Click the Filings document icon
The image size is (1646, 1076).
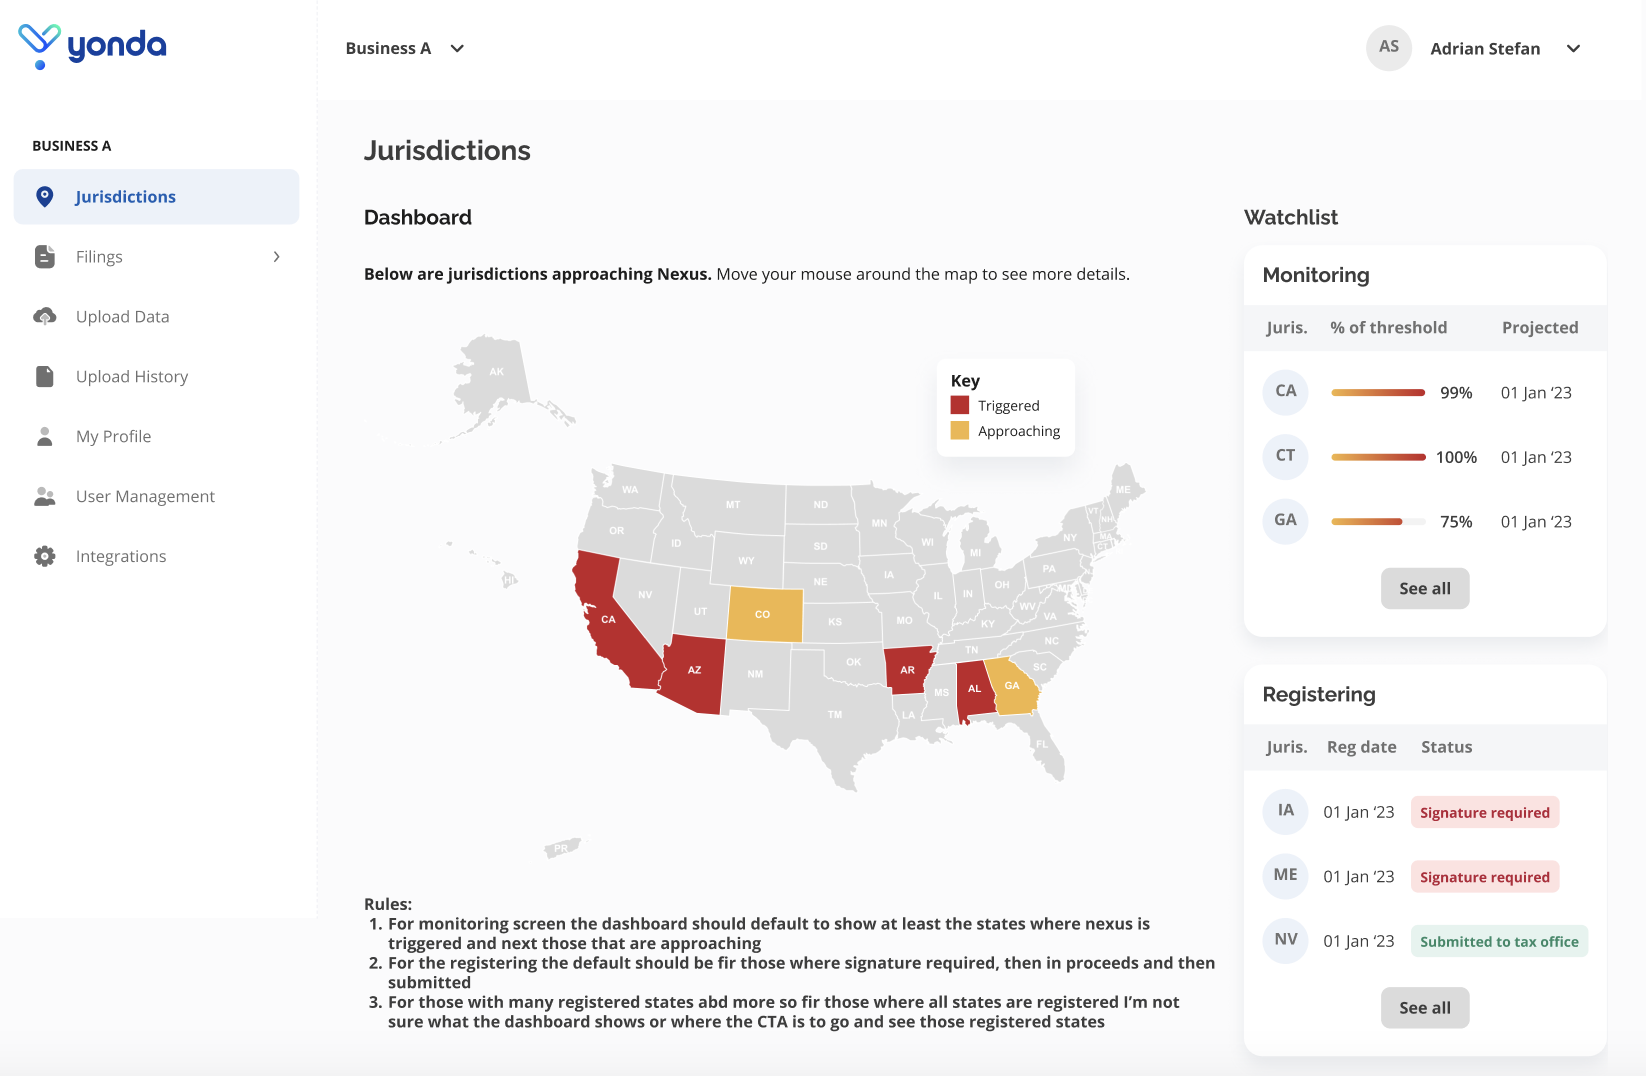coord(45,257)
